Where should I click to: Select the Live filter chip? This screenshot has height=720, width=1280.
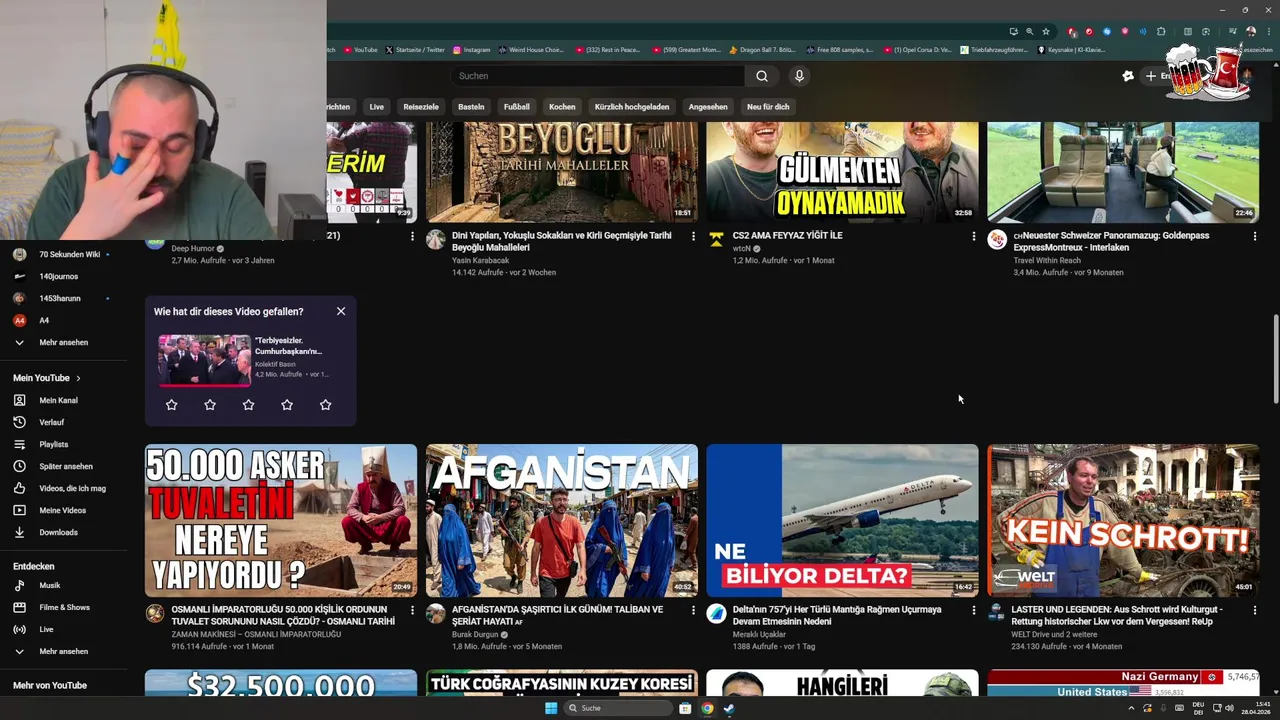(376, 107)
